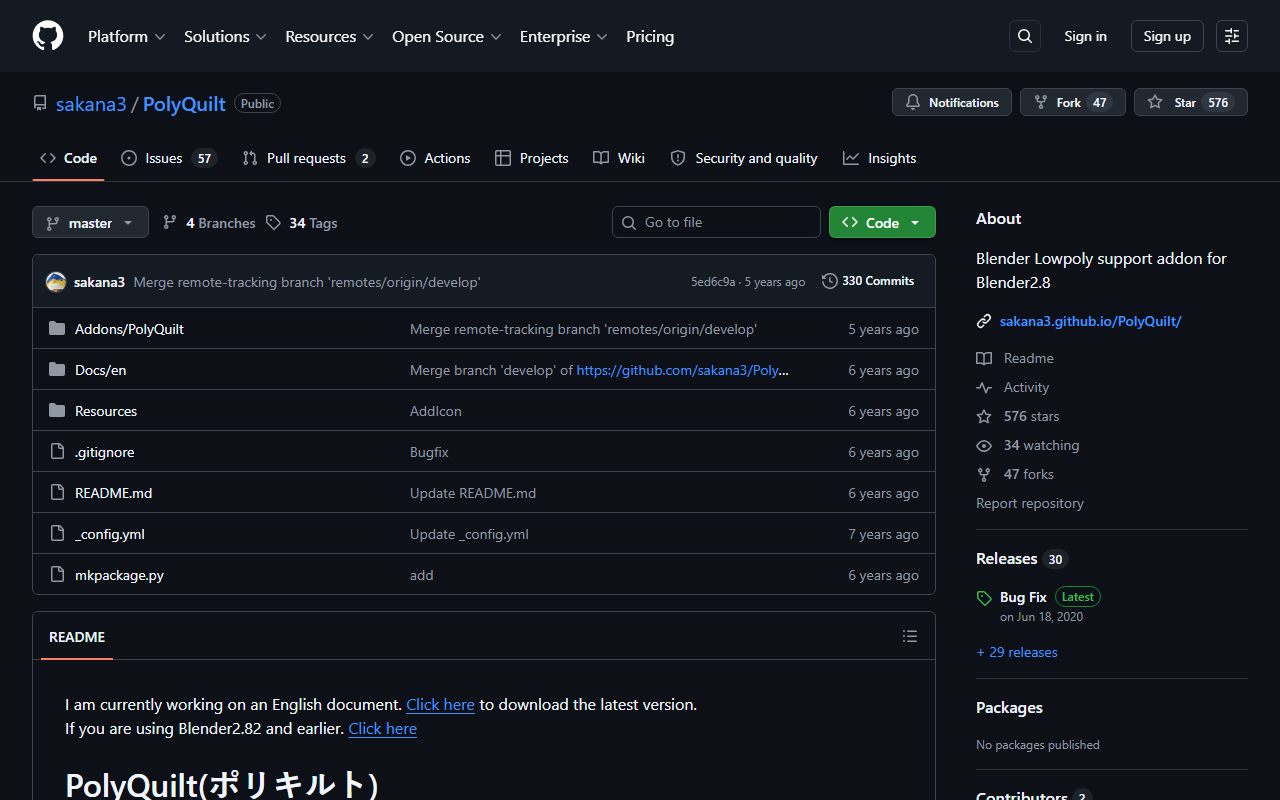1280x800 pixels.
Task: Click the Go to file search field
Action: tap(716, 222)
